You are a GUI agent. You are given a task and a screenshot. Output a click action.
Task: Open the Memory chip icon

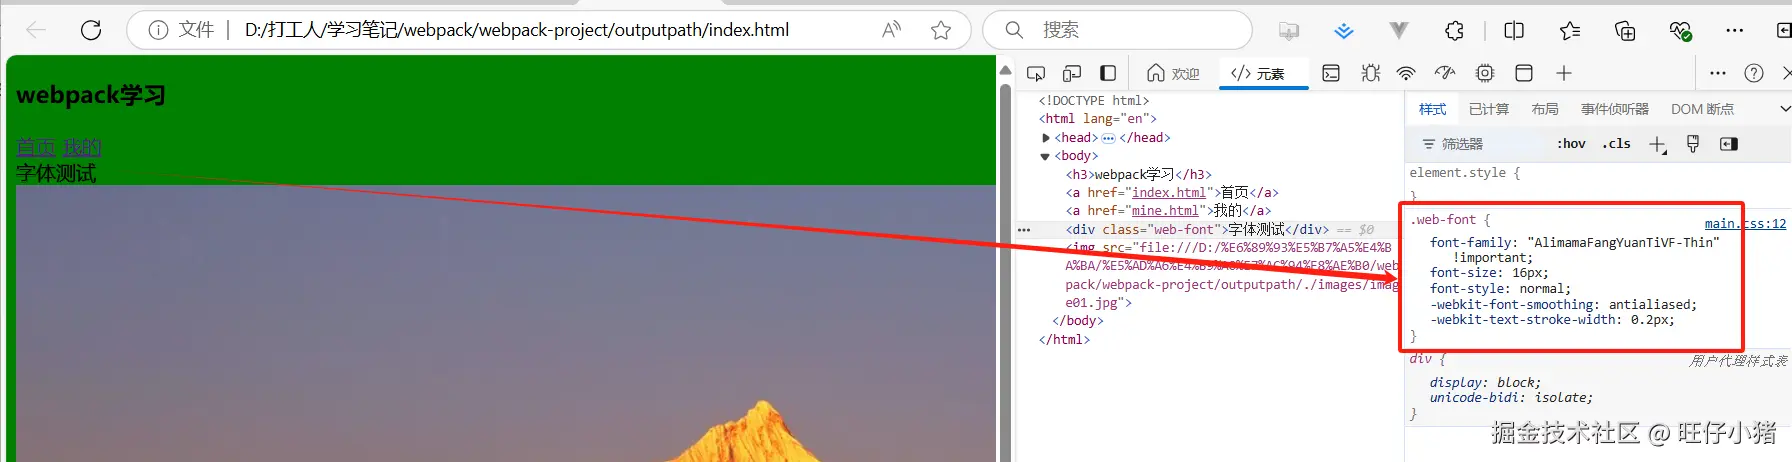1485,73
